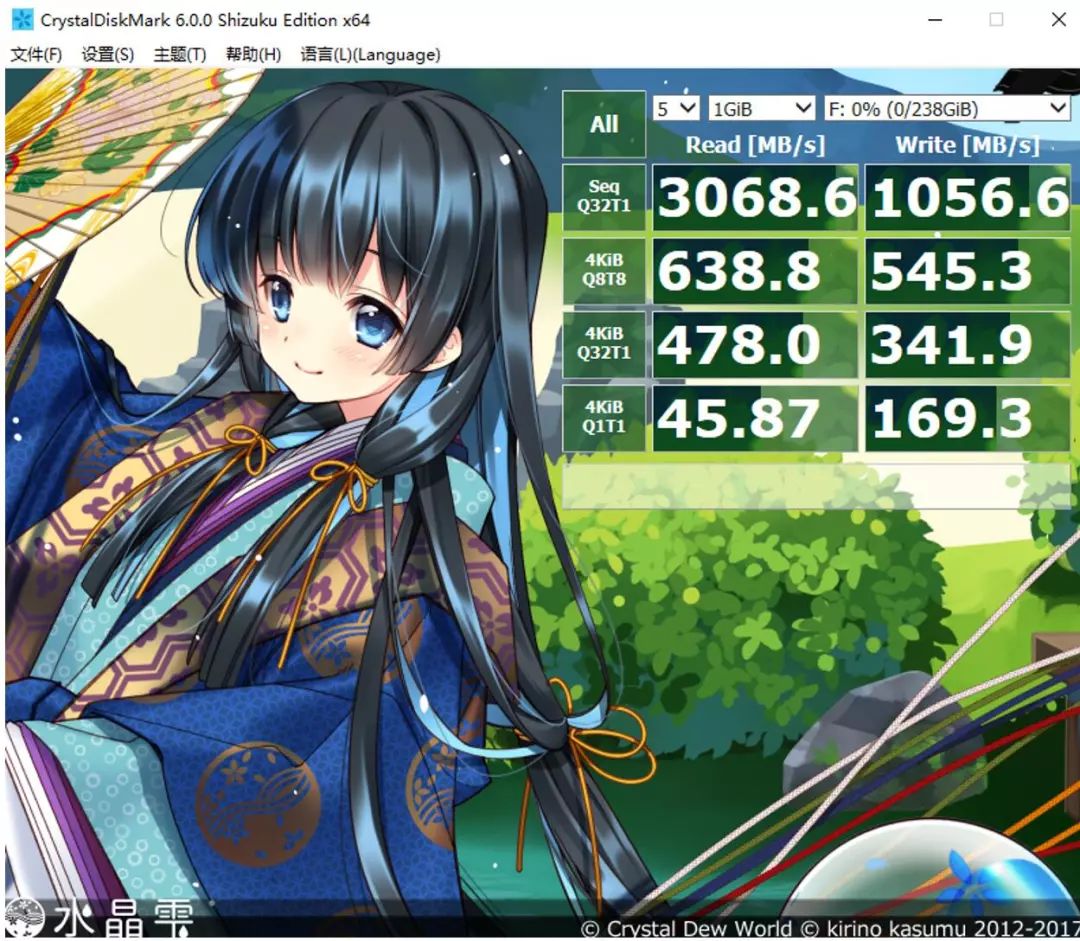The height and width of the screenshot is (941, 1080).
Task: Open the 主题(T) theme menu
Action: click(x=180, y=55)
